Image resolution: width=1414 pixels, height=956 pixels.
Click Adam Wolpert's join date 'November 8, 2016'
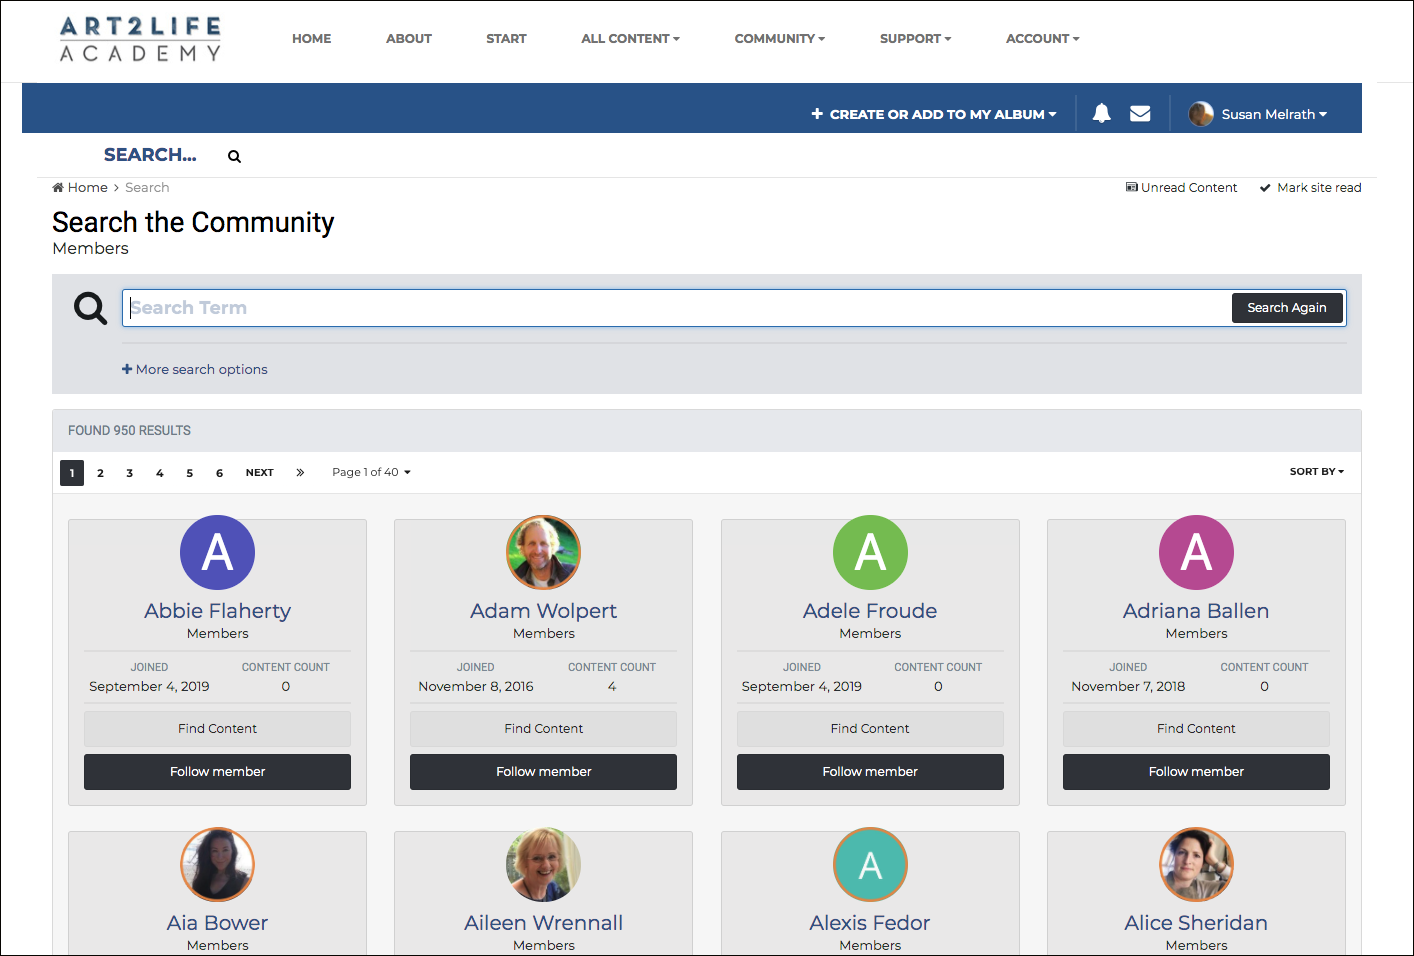(476, 687)
